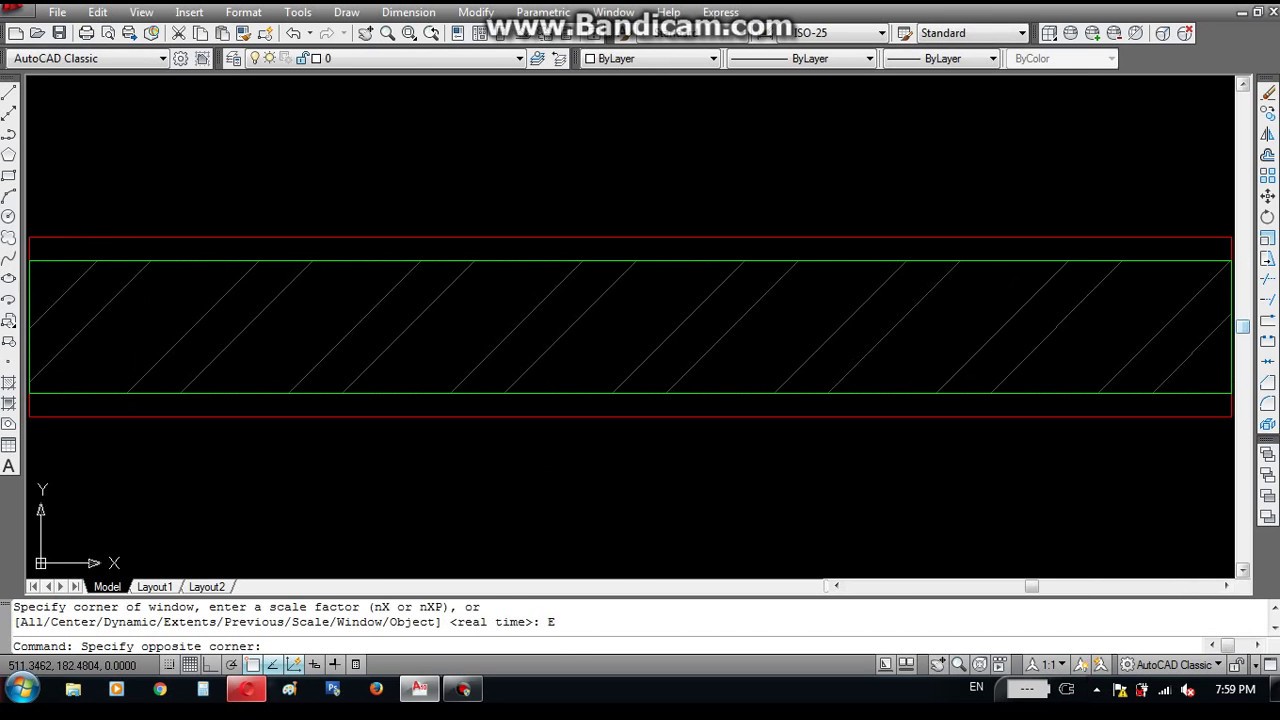
Task: Click the Erase tool in Modify toolbar
Action: (1268, 93)
